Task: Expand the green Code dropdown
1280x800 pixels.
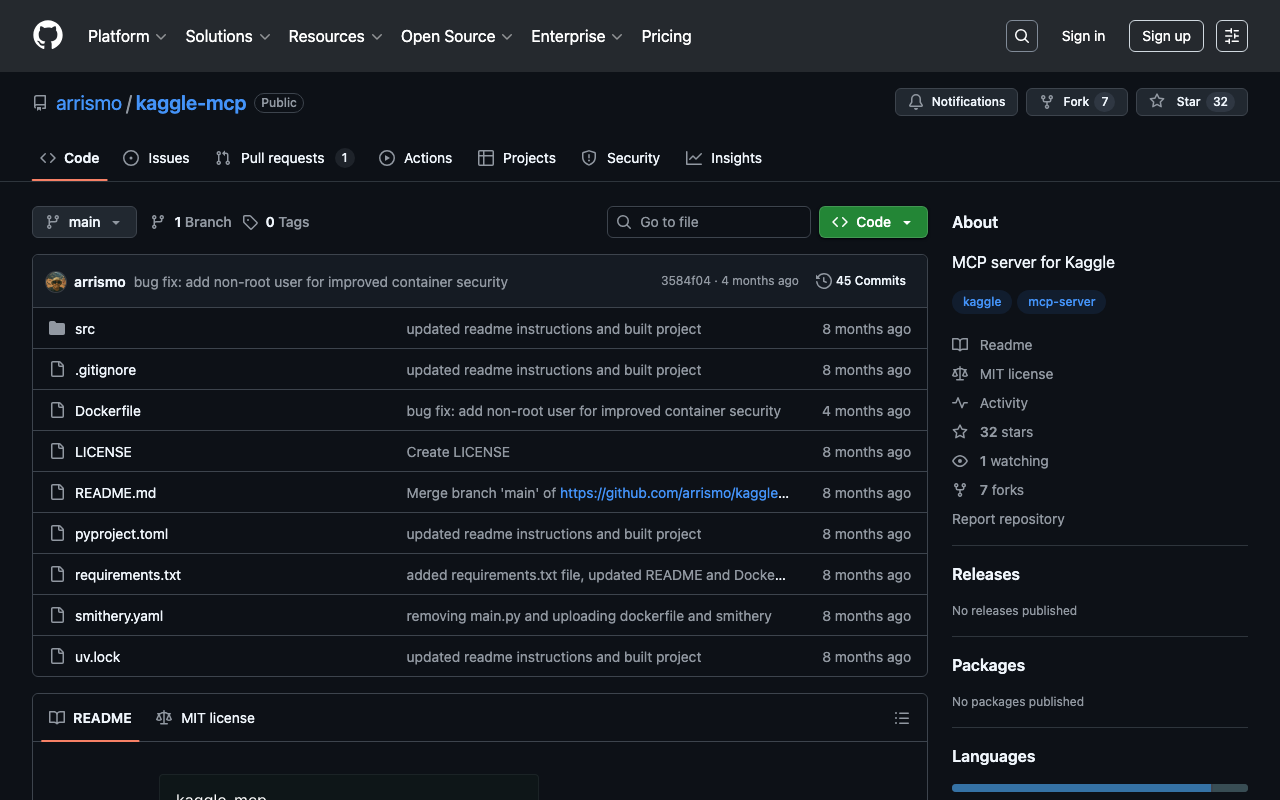Action: coord(872,222)
